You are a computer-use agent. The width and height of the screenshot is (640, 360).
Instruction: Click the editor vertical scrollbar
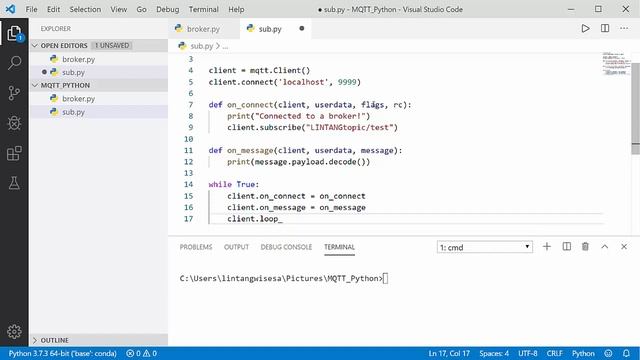pos(636,108)
